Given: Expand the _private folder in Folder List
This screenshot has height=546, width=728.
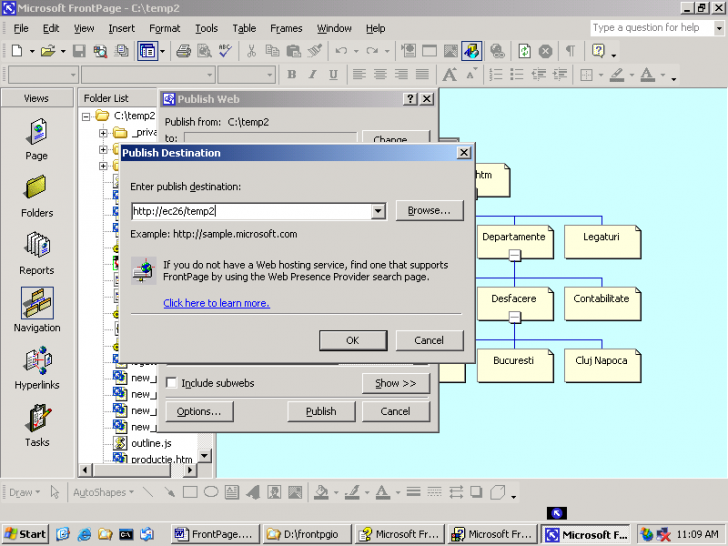Looking at the screenshot, I should (x=103, y=133).
